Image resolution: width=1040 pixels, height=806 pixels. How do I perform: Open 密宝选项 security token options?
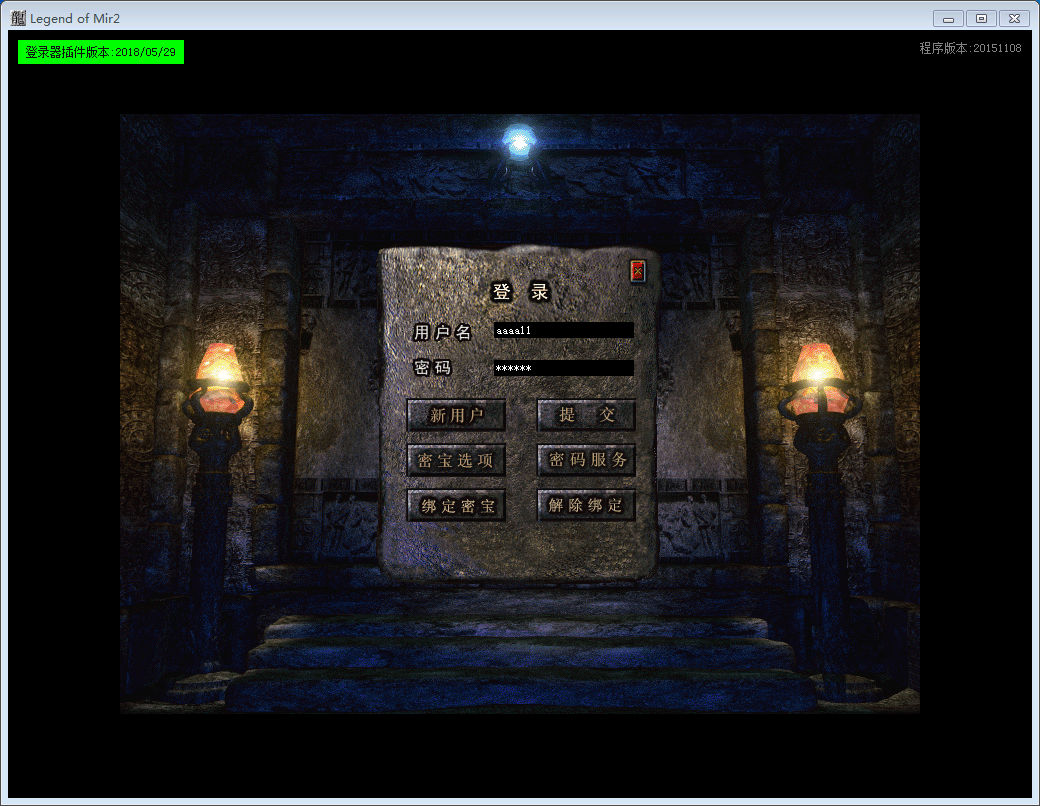(456, 460)
